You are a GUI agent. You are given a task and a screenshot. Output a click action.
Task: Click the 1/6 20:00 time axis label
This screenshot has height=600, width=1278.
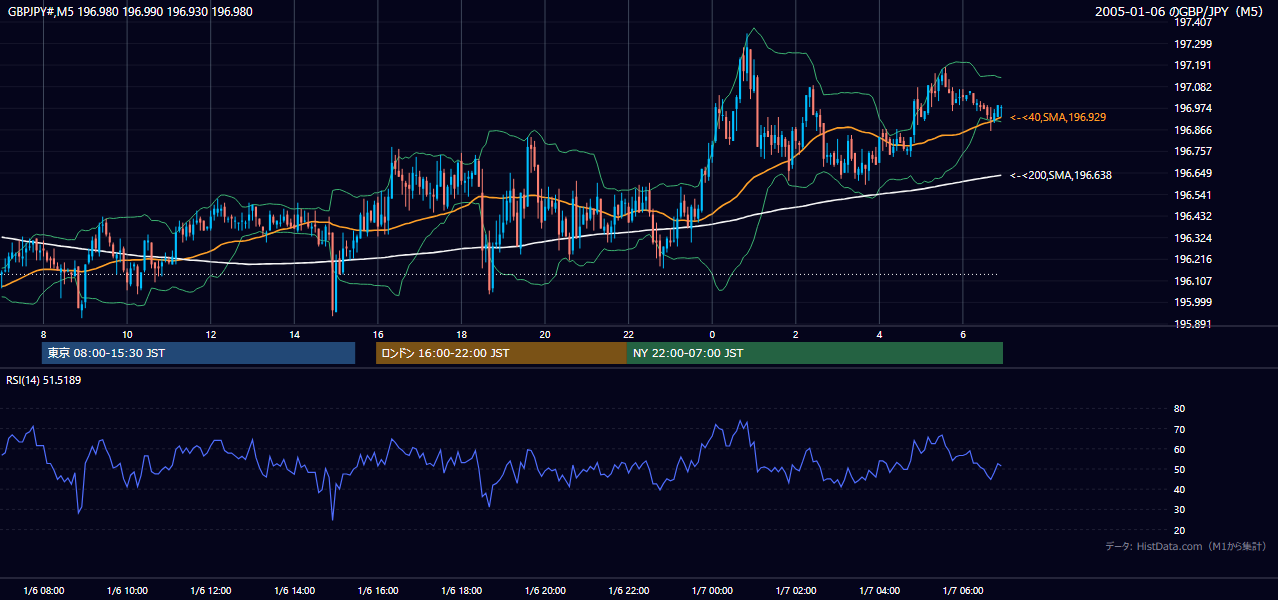[544, 591]
